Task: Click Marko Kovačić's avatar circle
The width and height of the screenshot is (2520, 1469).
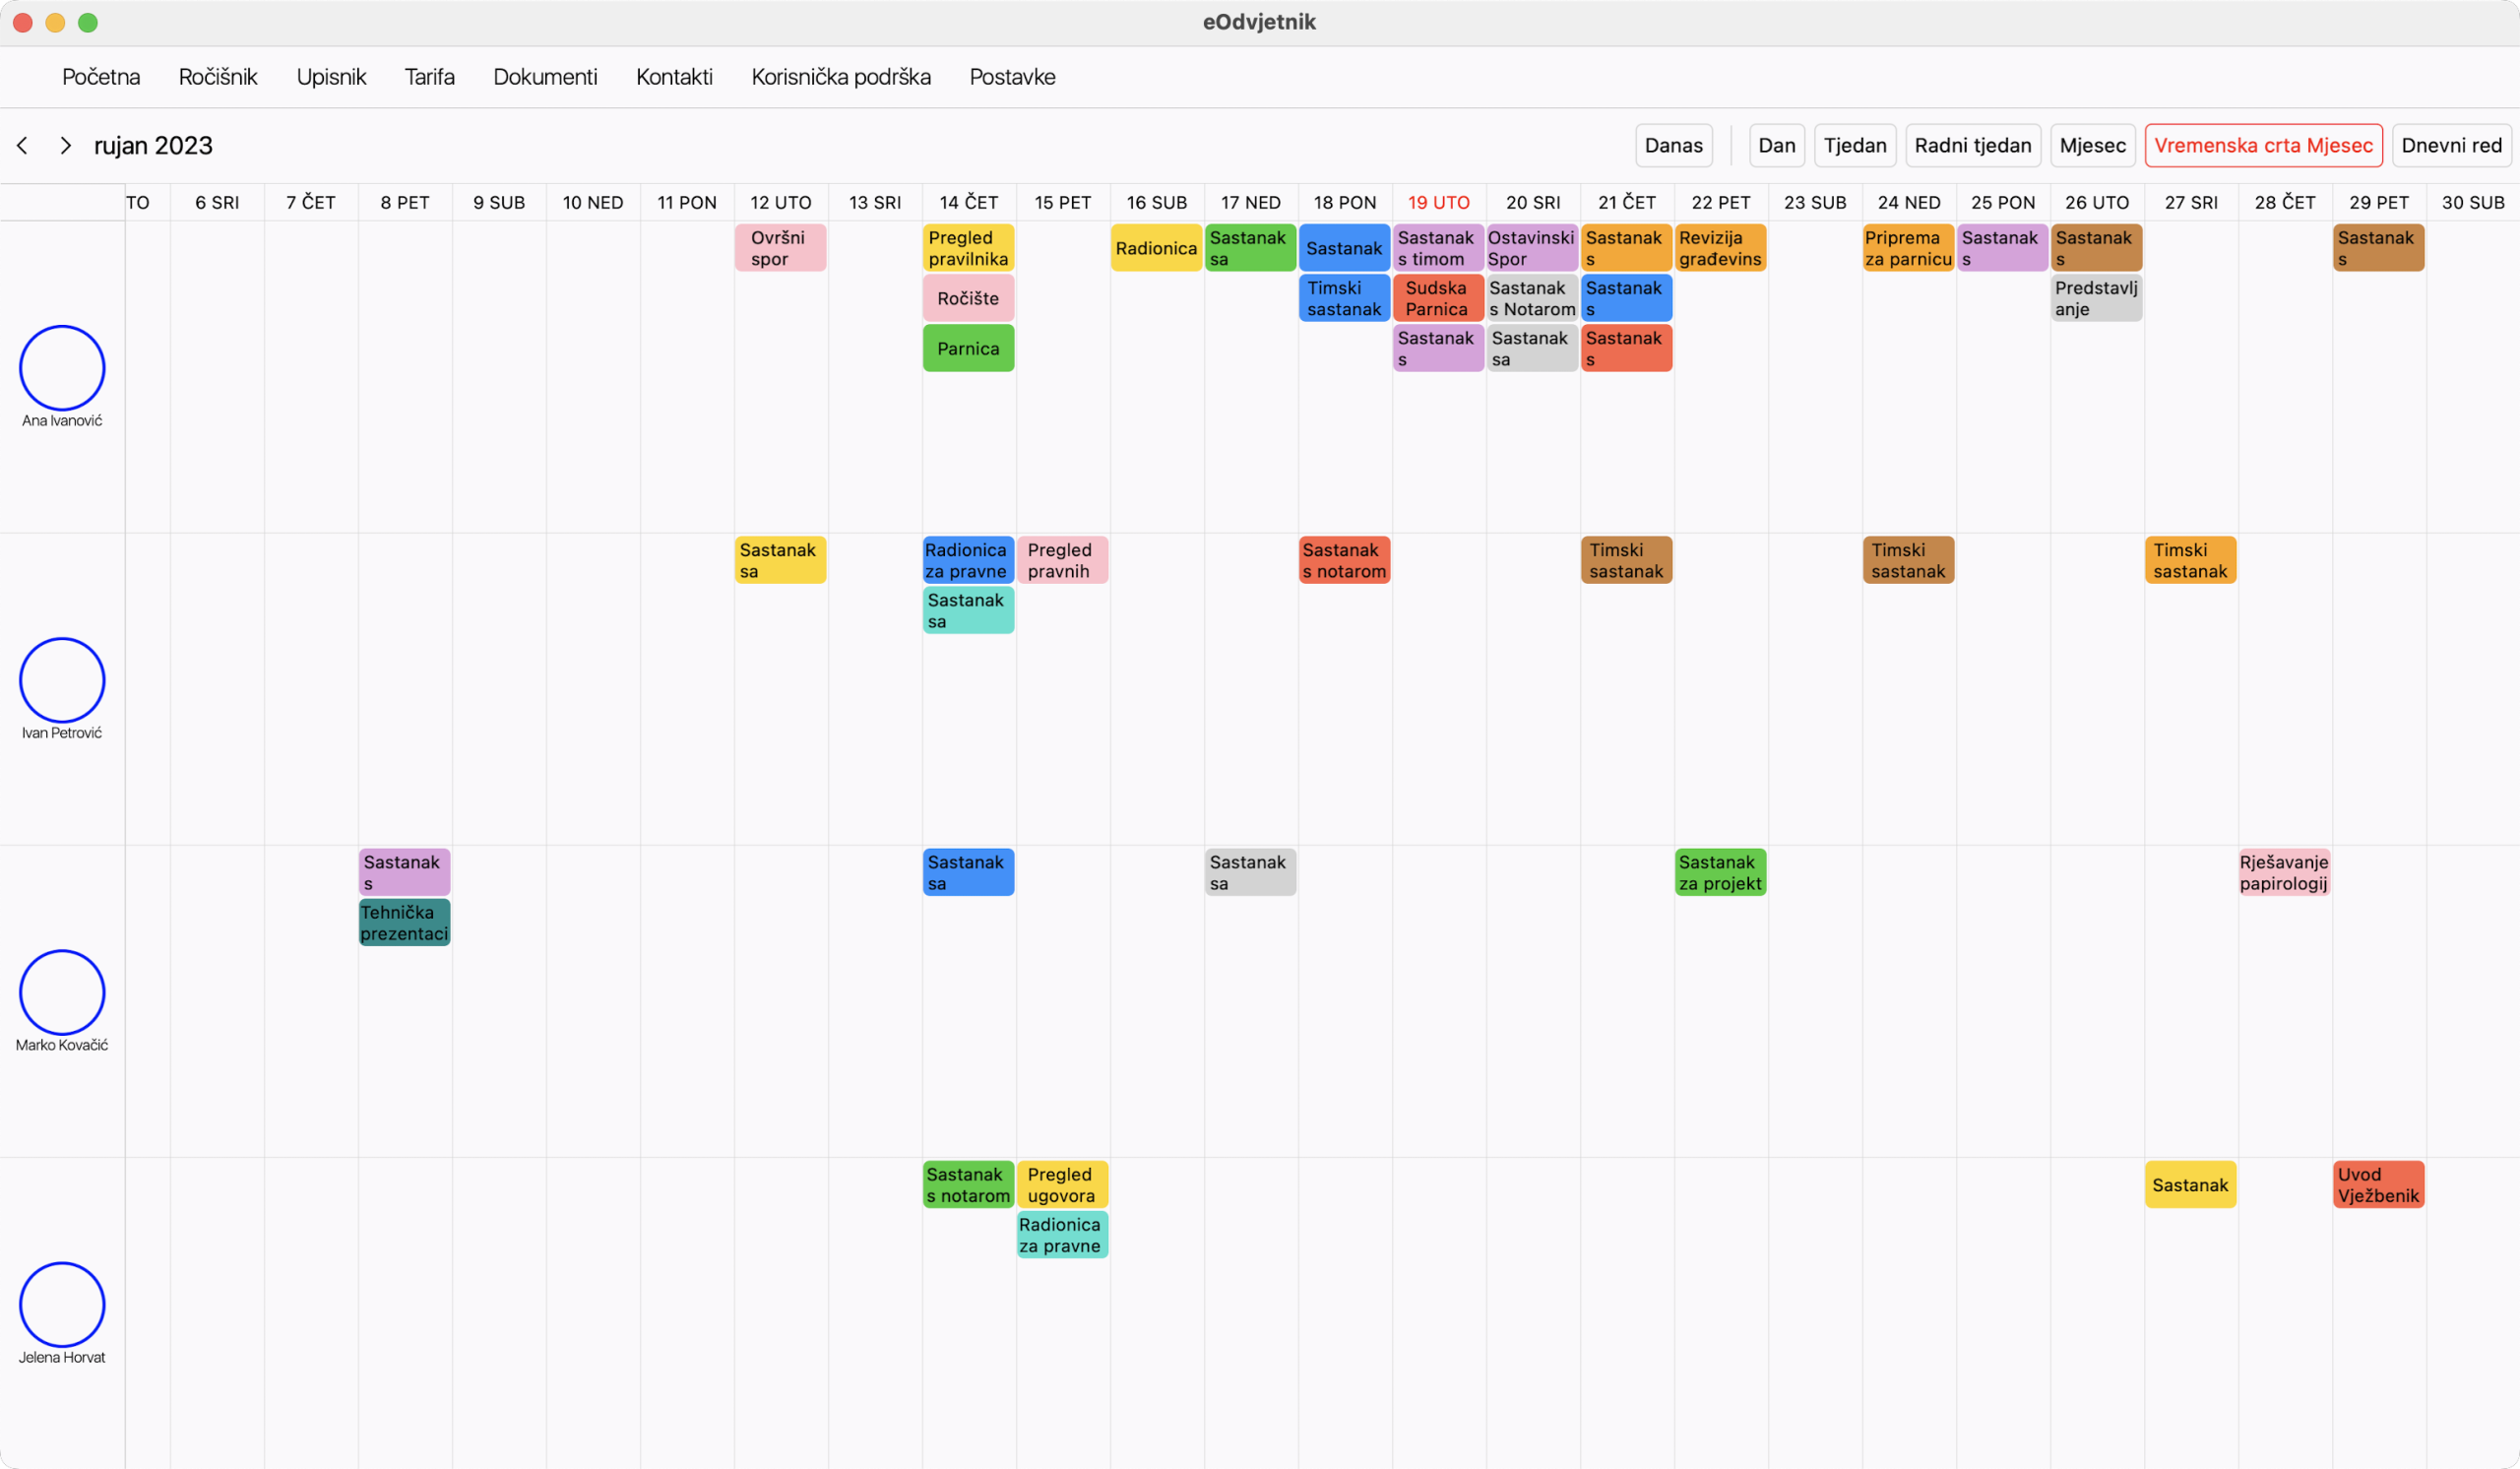Action: pos(62,992)
